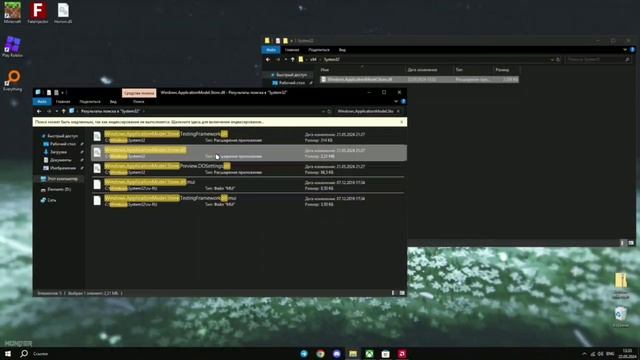Select the 2,21 МБ Store.dll search result
Screen dimensions: 640x360
tap(248, 153)
